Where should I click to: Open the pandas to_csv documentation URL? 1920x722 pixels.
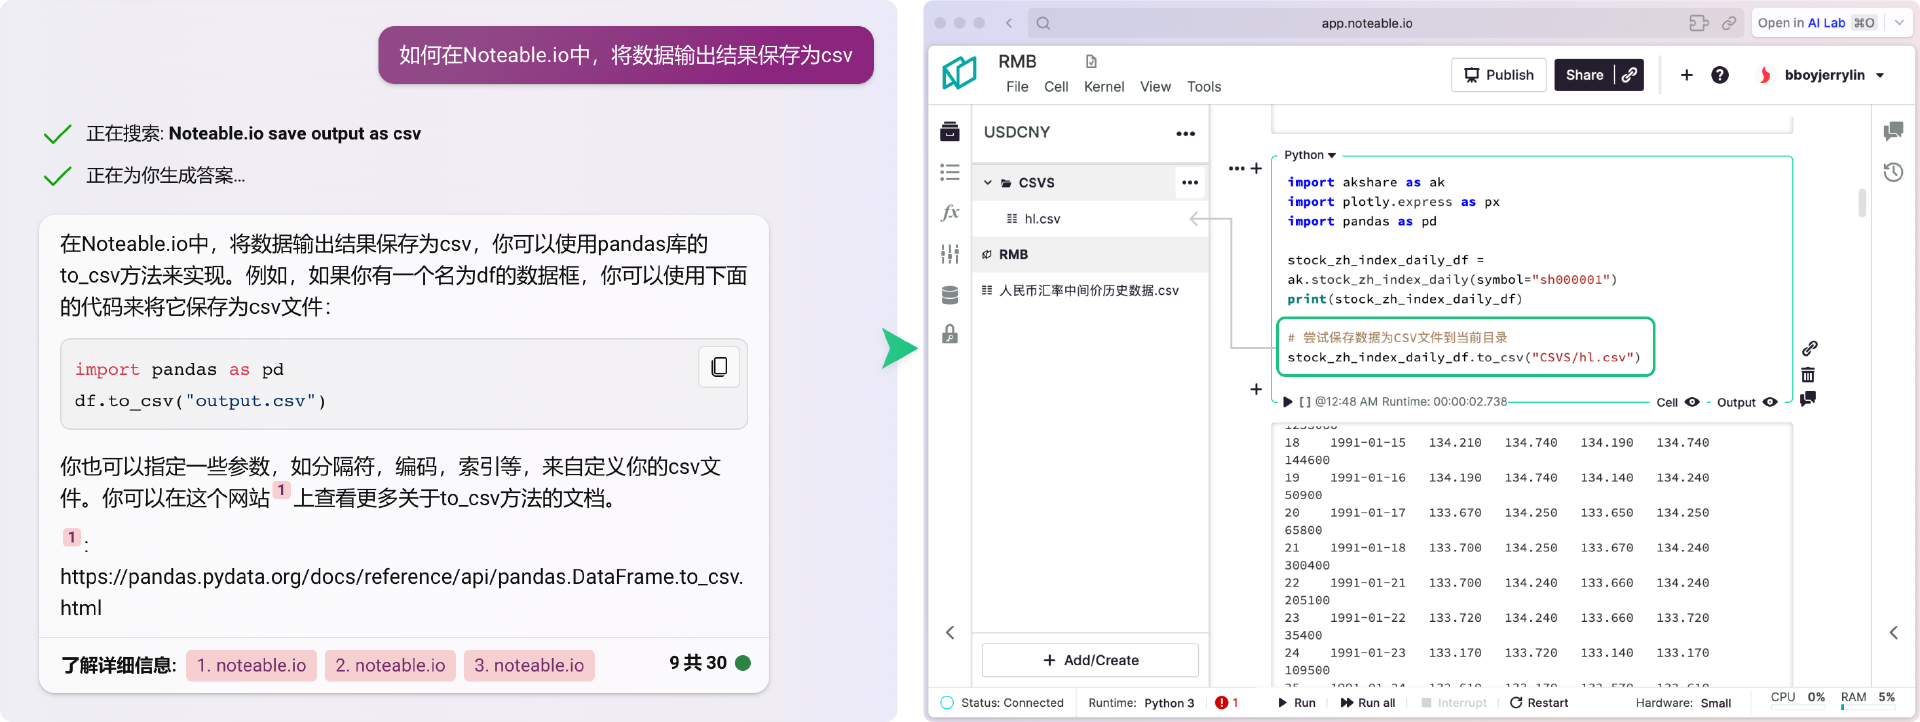[x=402, y=592]
